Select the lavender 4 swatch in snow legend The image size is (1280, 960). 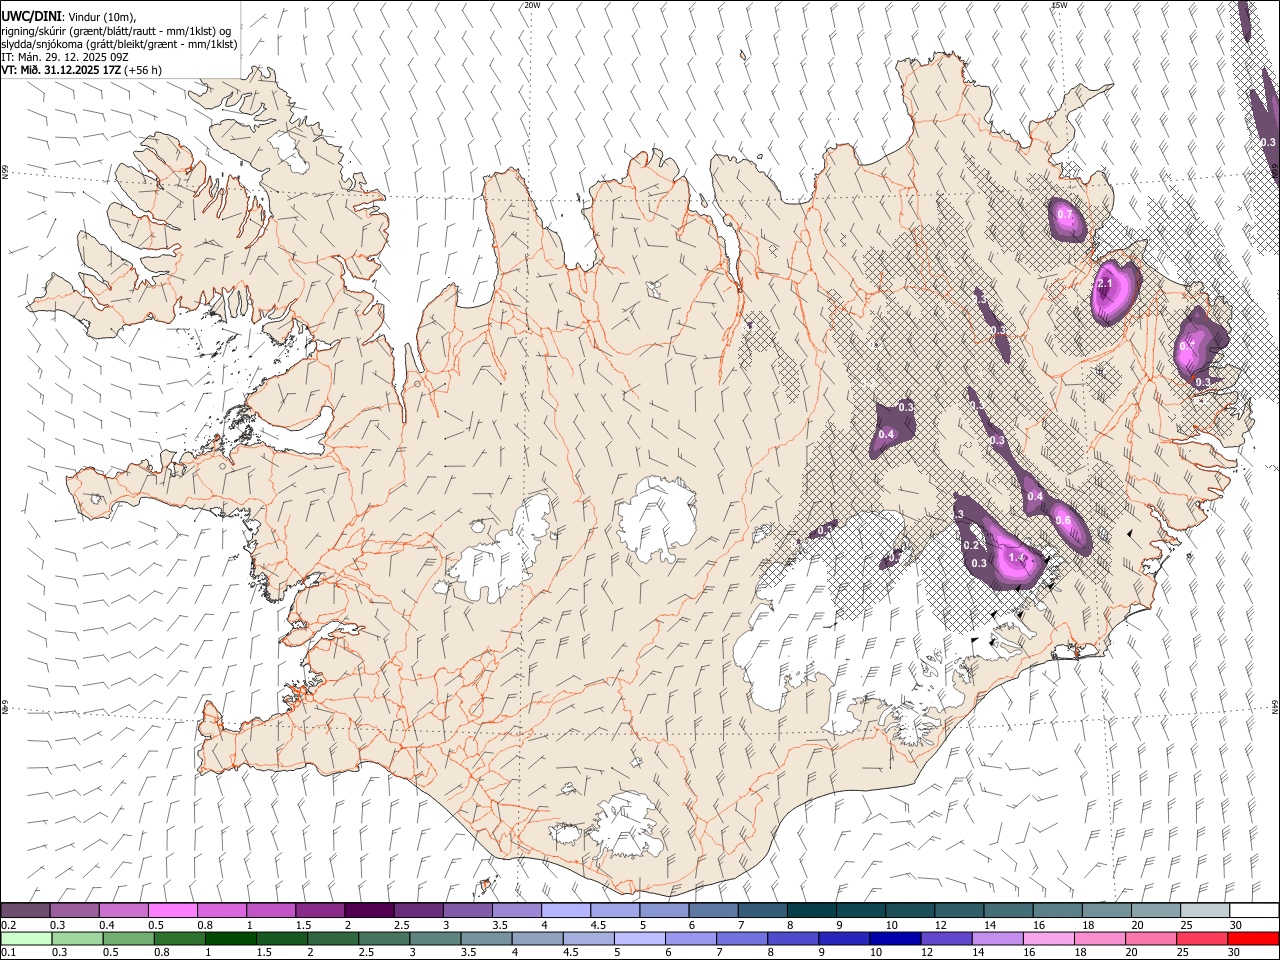coord(565,911)
